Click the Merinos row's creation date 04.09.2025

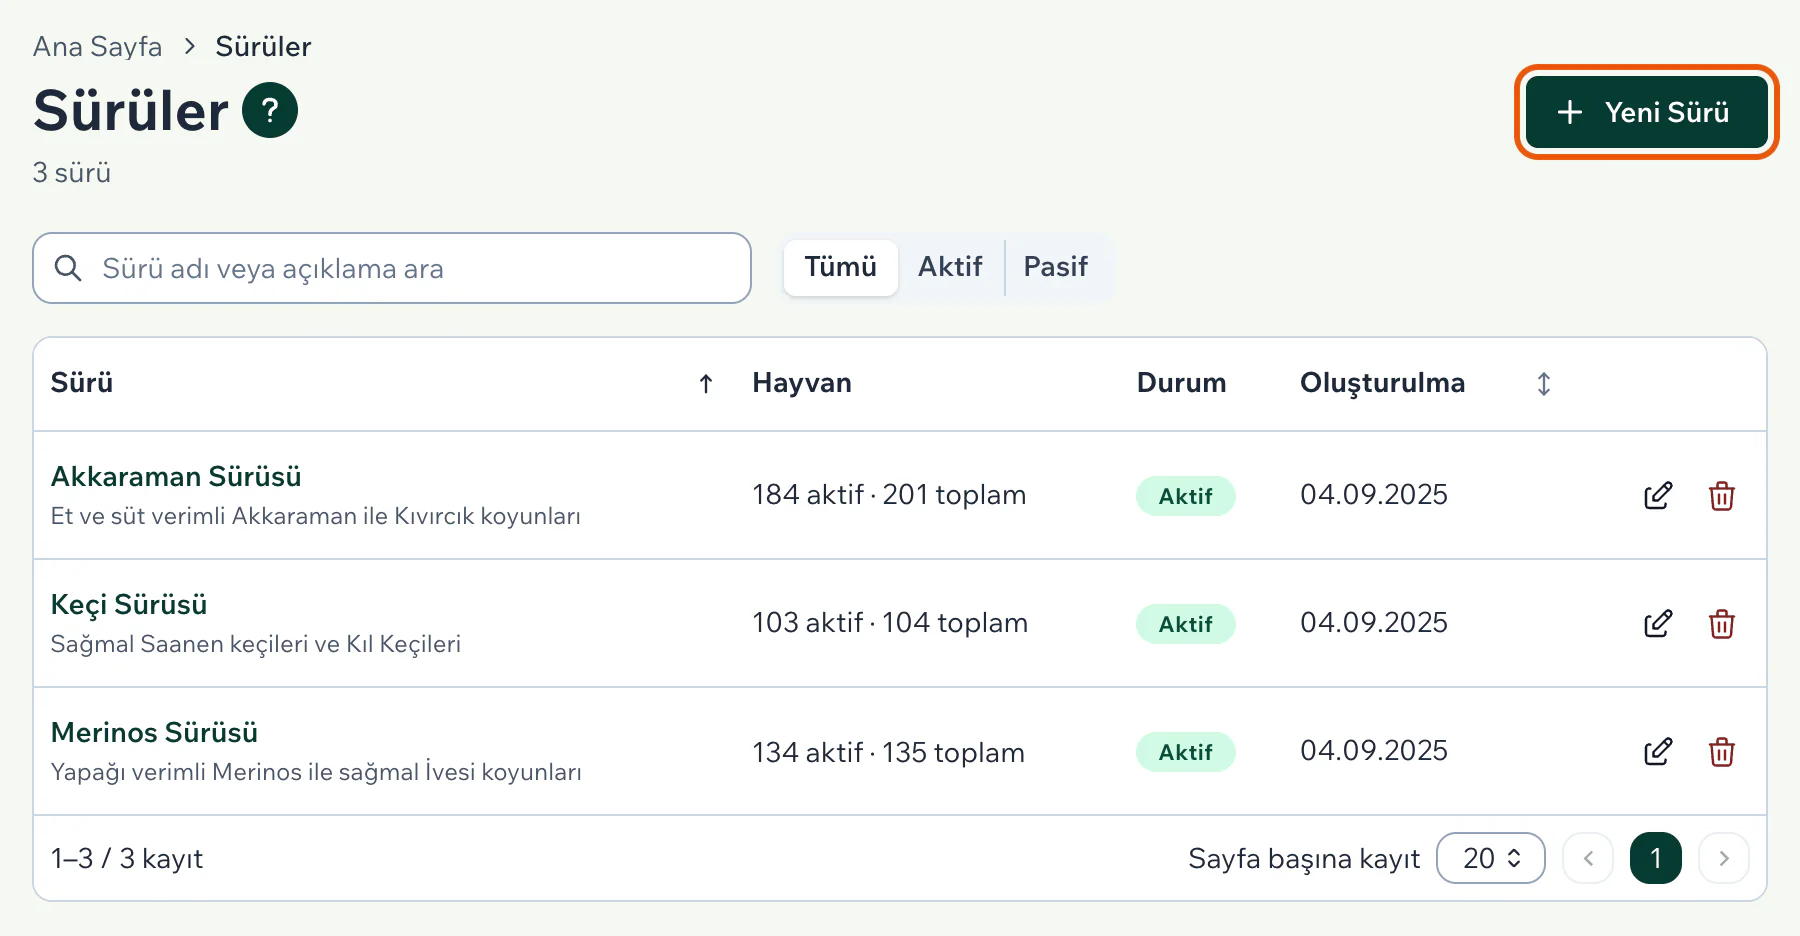point(1374,751)
